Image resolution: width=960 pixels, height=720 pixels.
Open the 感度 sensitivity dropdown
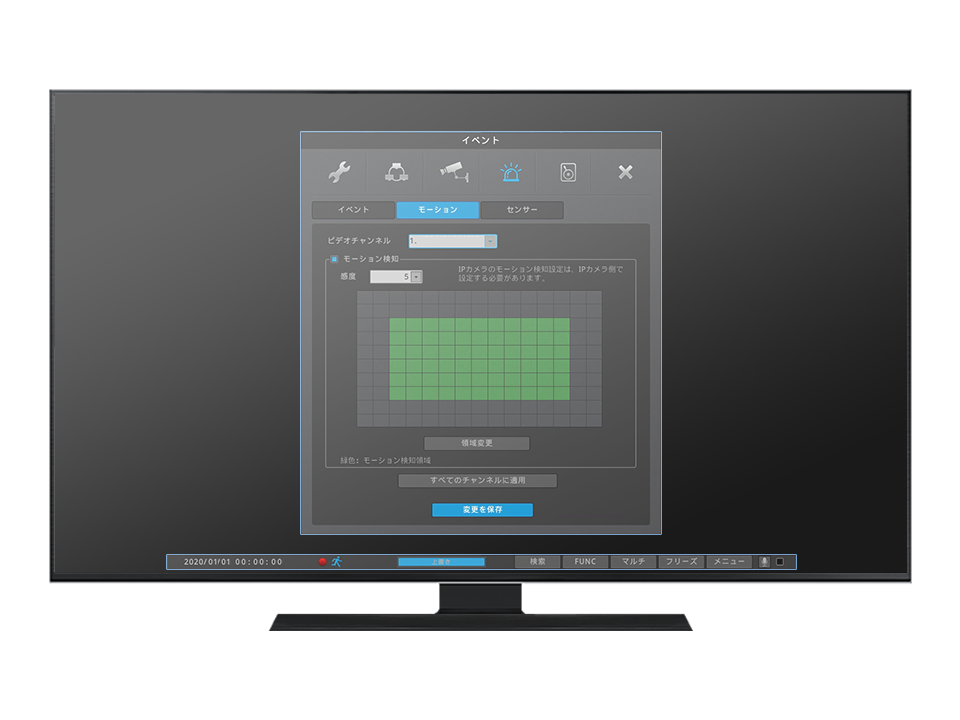click(x=396, y=277)
